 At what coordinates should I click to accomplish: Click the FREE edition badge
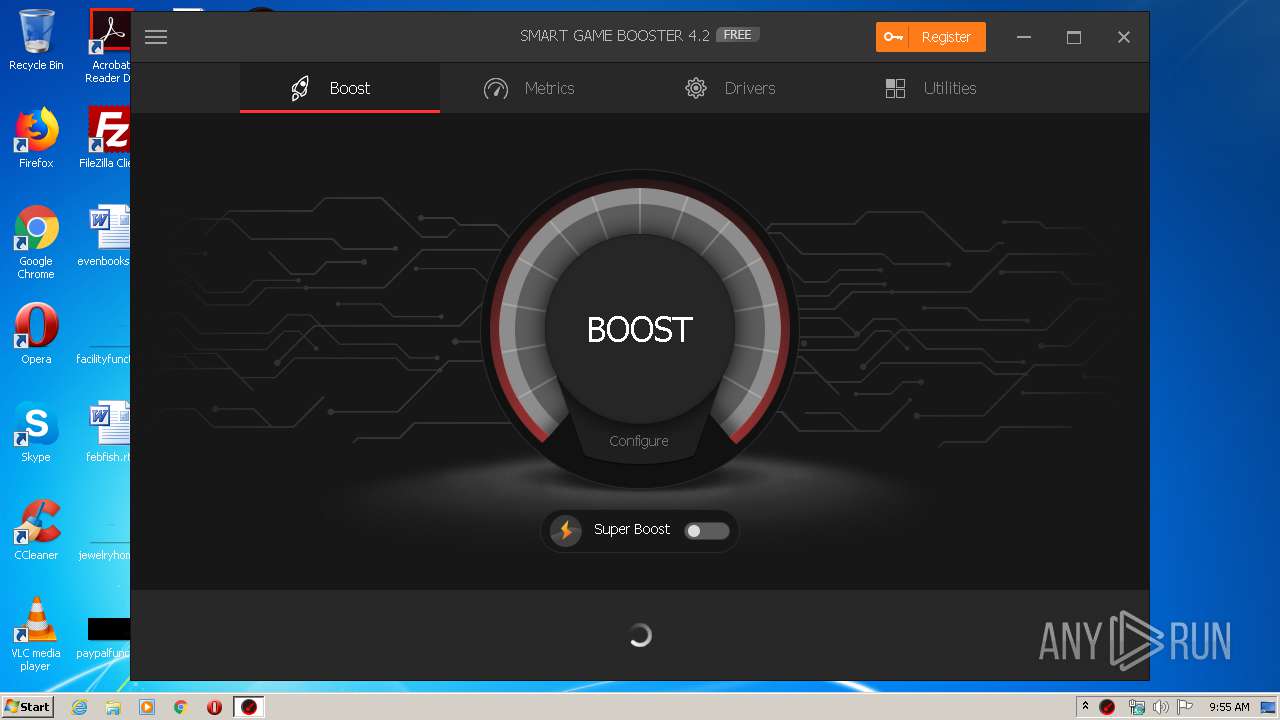(x=738, y=35)
